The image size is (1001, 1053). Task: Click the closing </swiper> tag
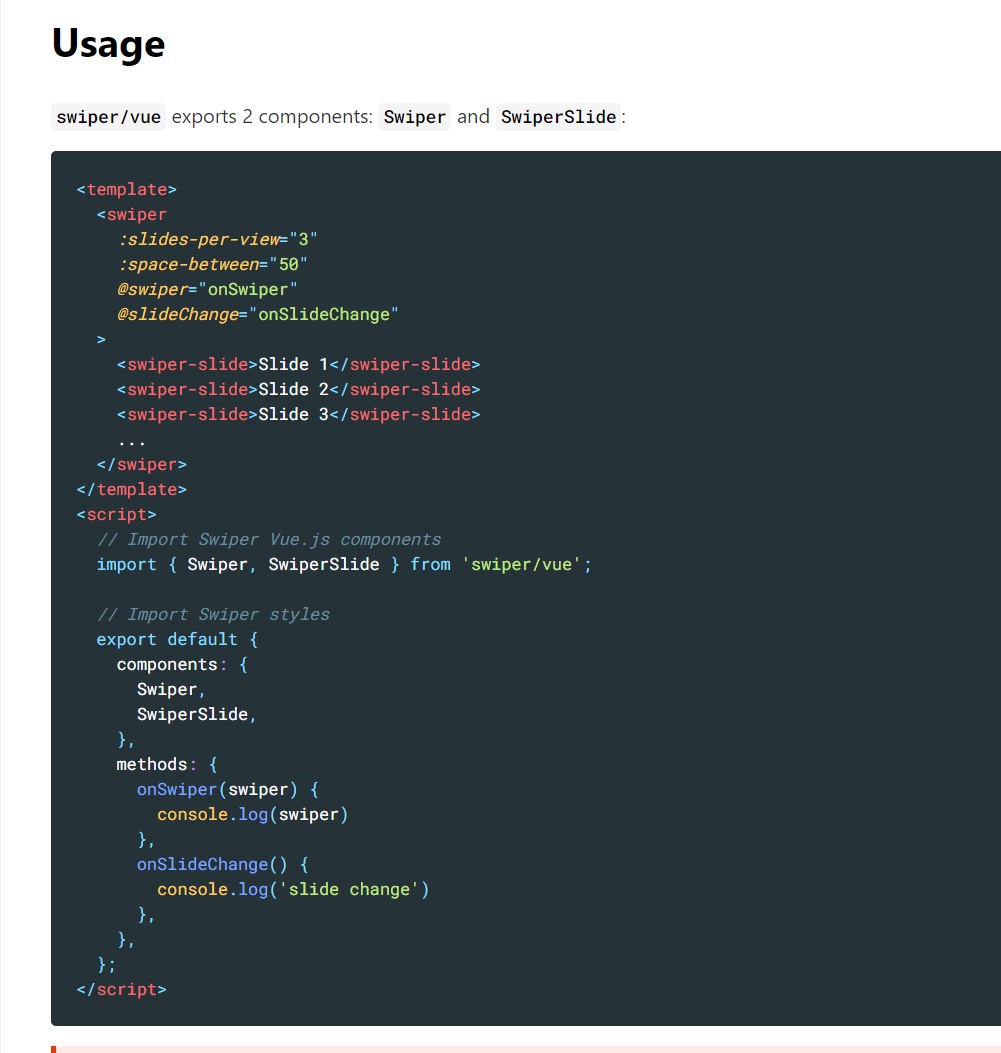(142, 464)
